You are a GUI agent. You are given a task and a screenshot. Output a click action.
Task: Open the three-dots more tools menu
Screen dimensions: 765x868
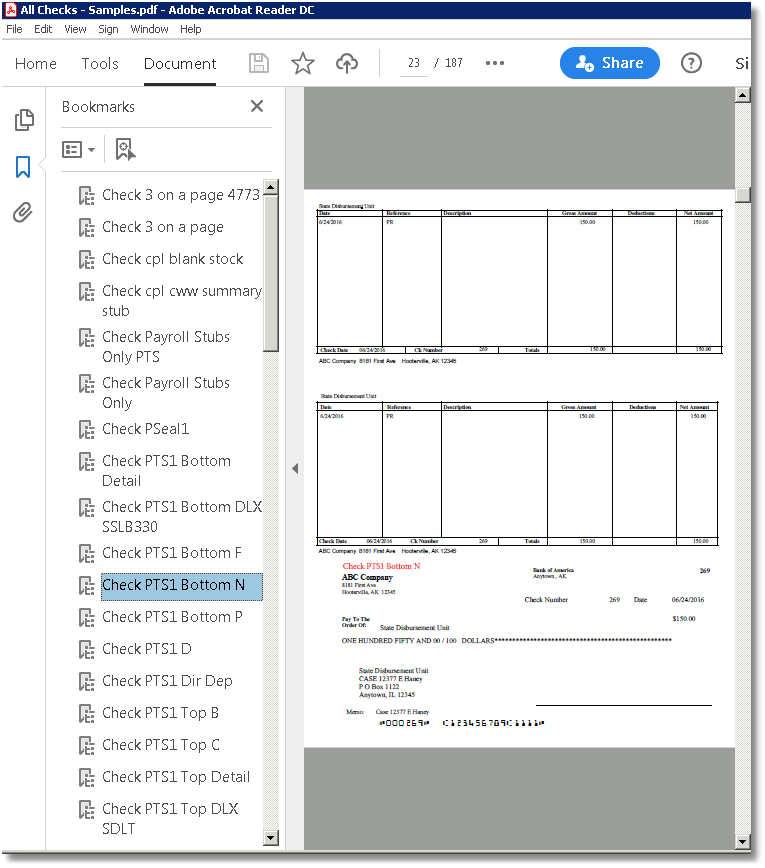[x=495, y=63]
